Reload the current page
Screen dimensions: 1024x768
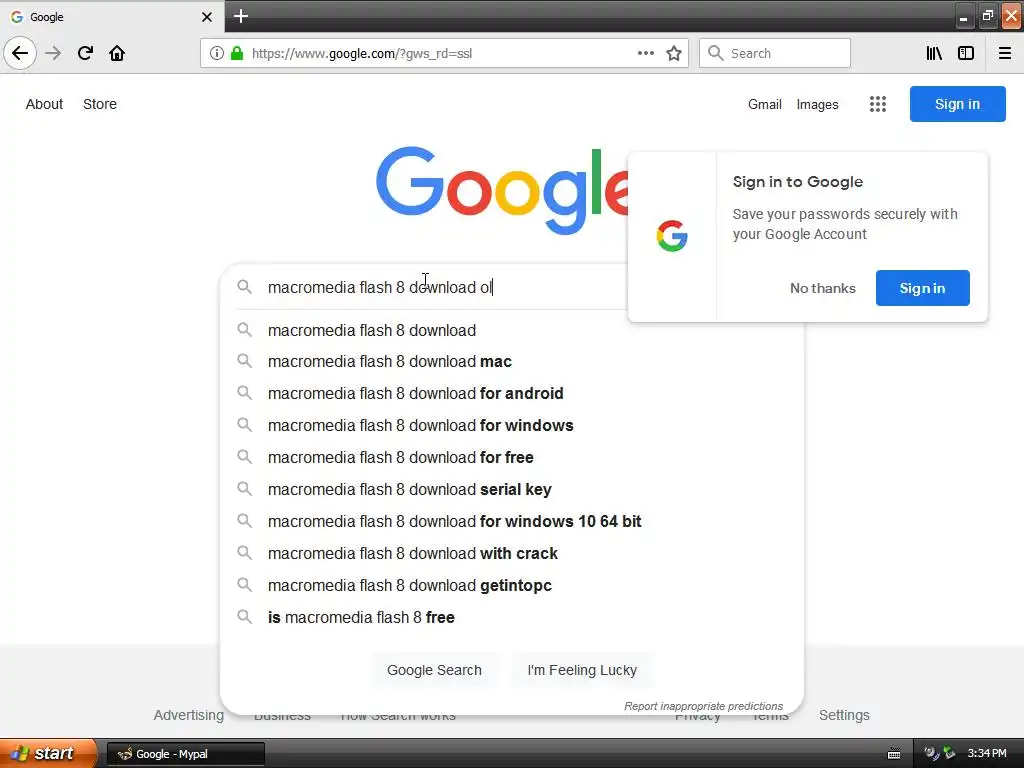[x=85, y=53]
